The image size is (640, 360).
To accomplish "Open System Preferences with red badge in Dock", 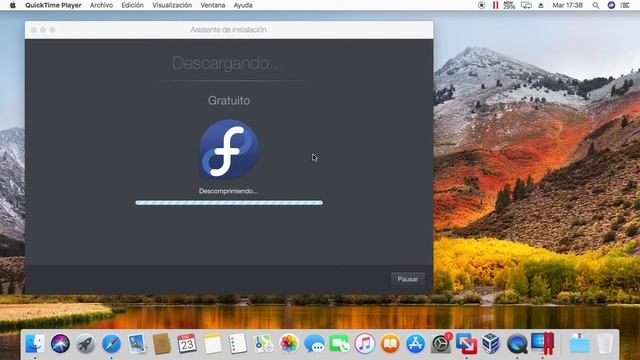I will coord(442,343).
